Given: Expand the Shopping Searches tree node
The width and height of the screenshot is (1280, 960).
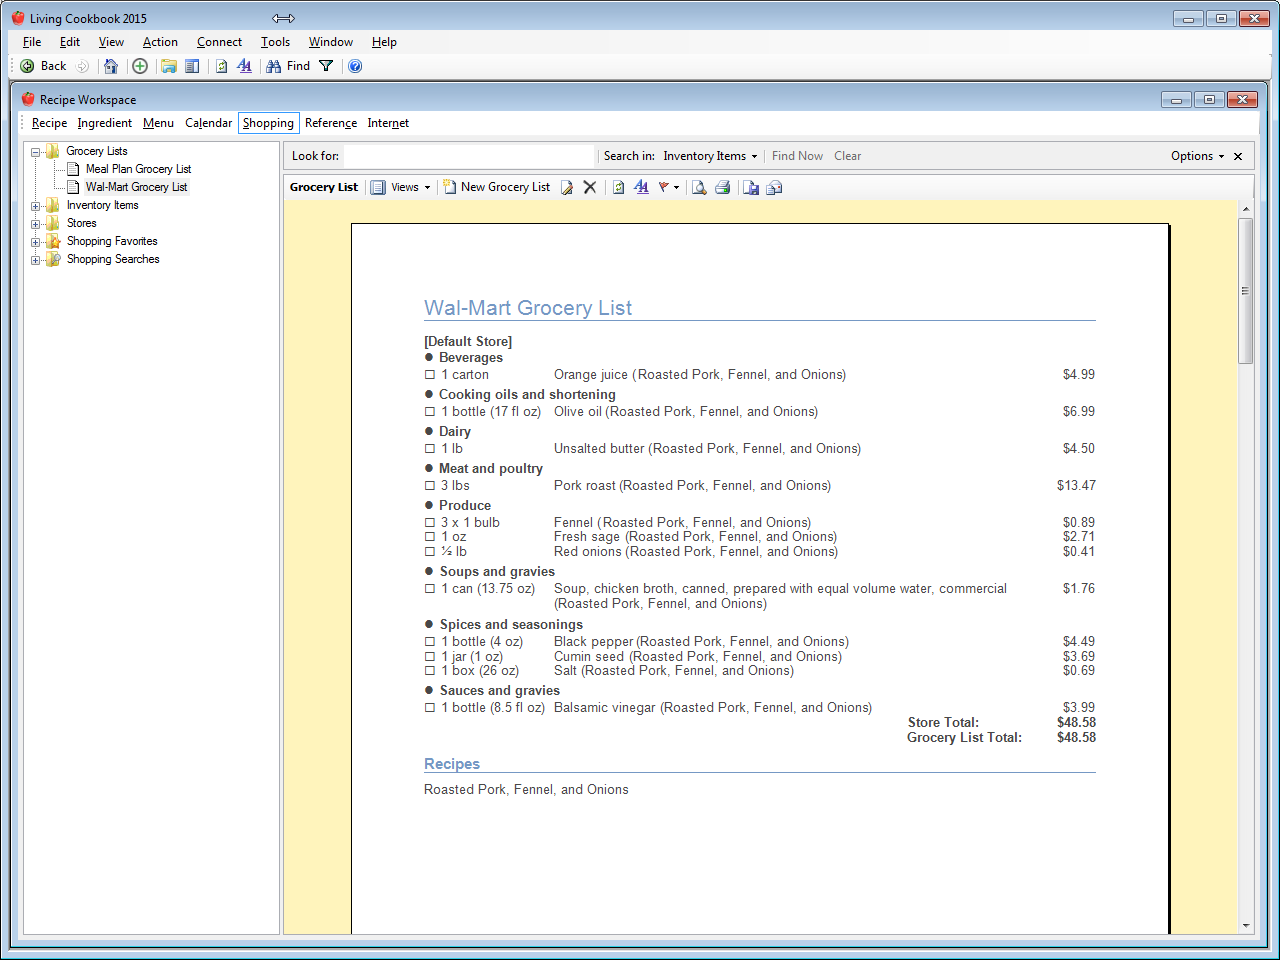Looking at the screenshot, I should [35, 260].
